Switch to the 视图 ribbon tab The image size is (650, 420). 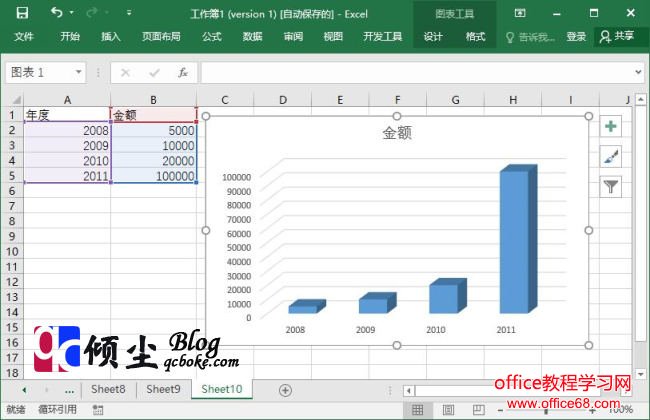333,37
